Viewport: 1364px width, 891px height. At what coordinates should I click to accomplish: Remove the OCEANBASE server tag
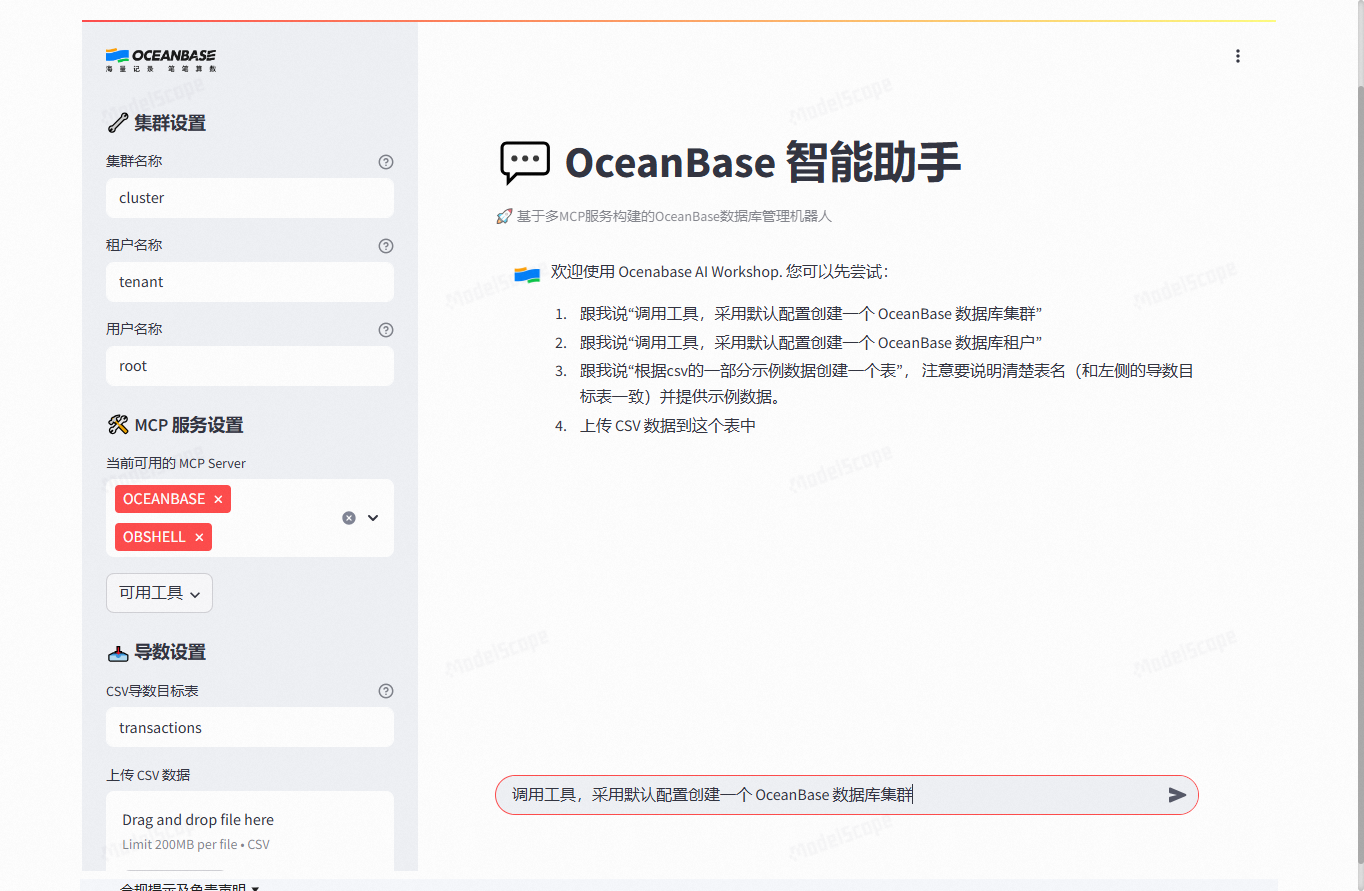click(x=217, y=498)
